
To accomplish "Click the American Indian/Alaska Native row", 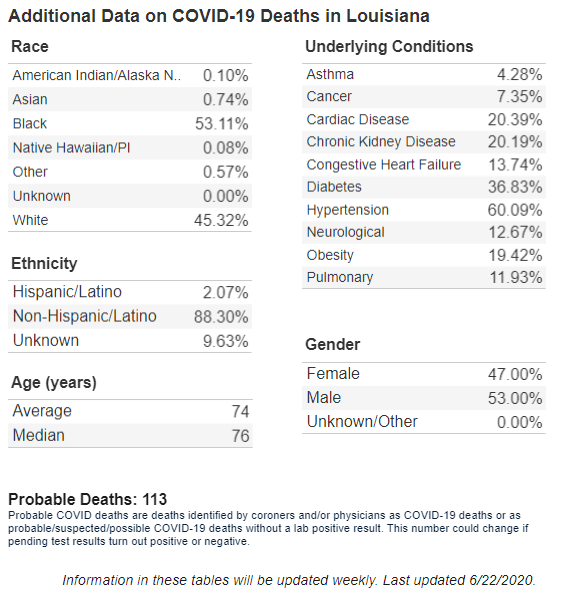I will pyautogui.click(x=130, y=76).
